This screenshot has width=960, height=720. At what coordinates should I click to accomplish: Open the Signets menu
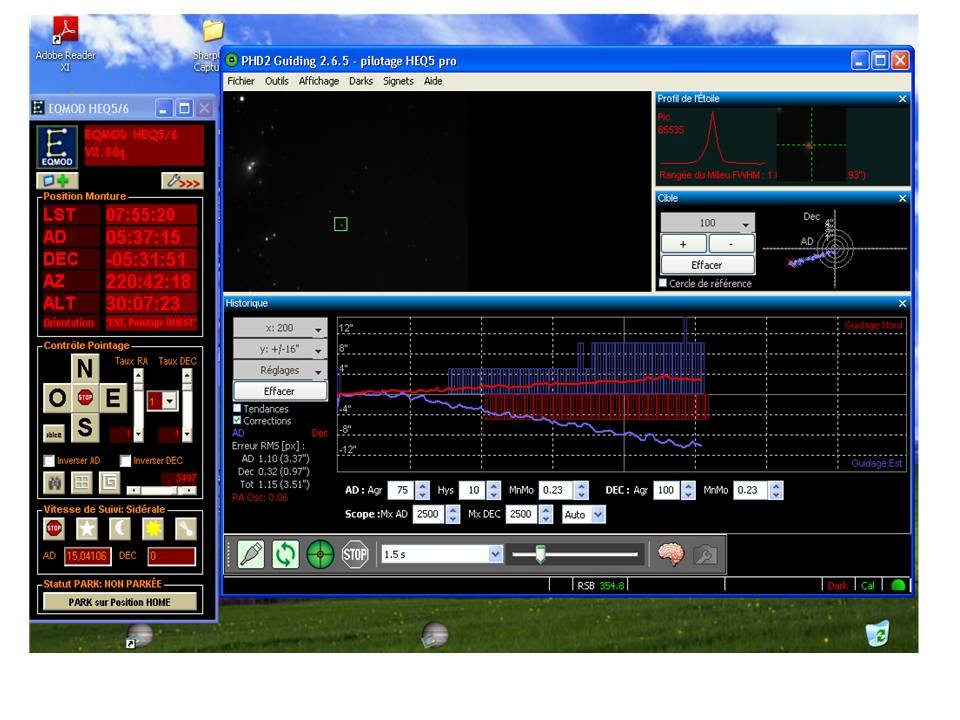tap(398, 81)
